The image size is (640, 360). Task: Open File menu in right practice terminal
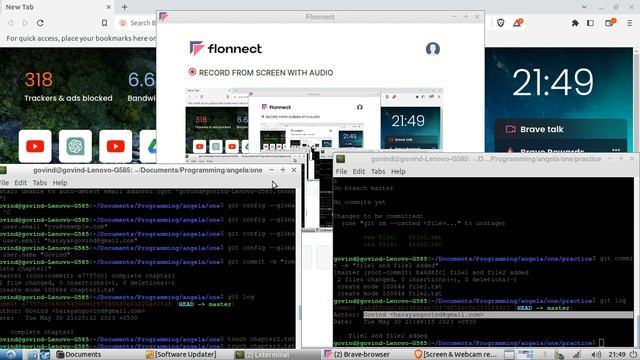click(341, 171)
